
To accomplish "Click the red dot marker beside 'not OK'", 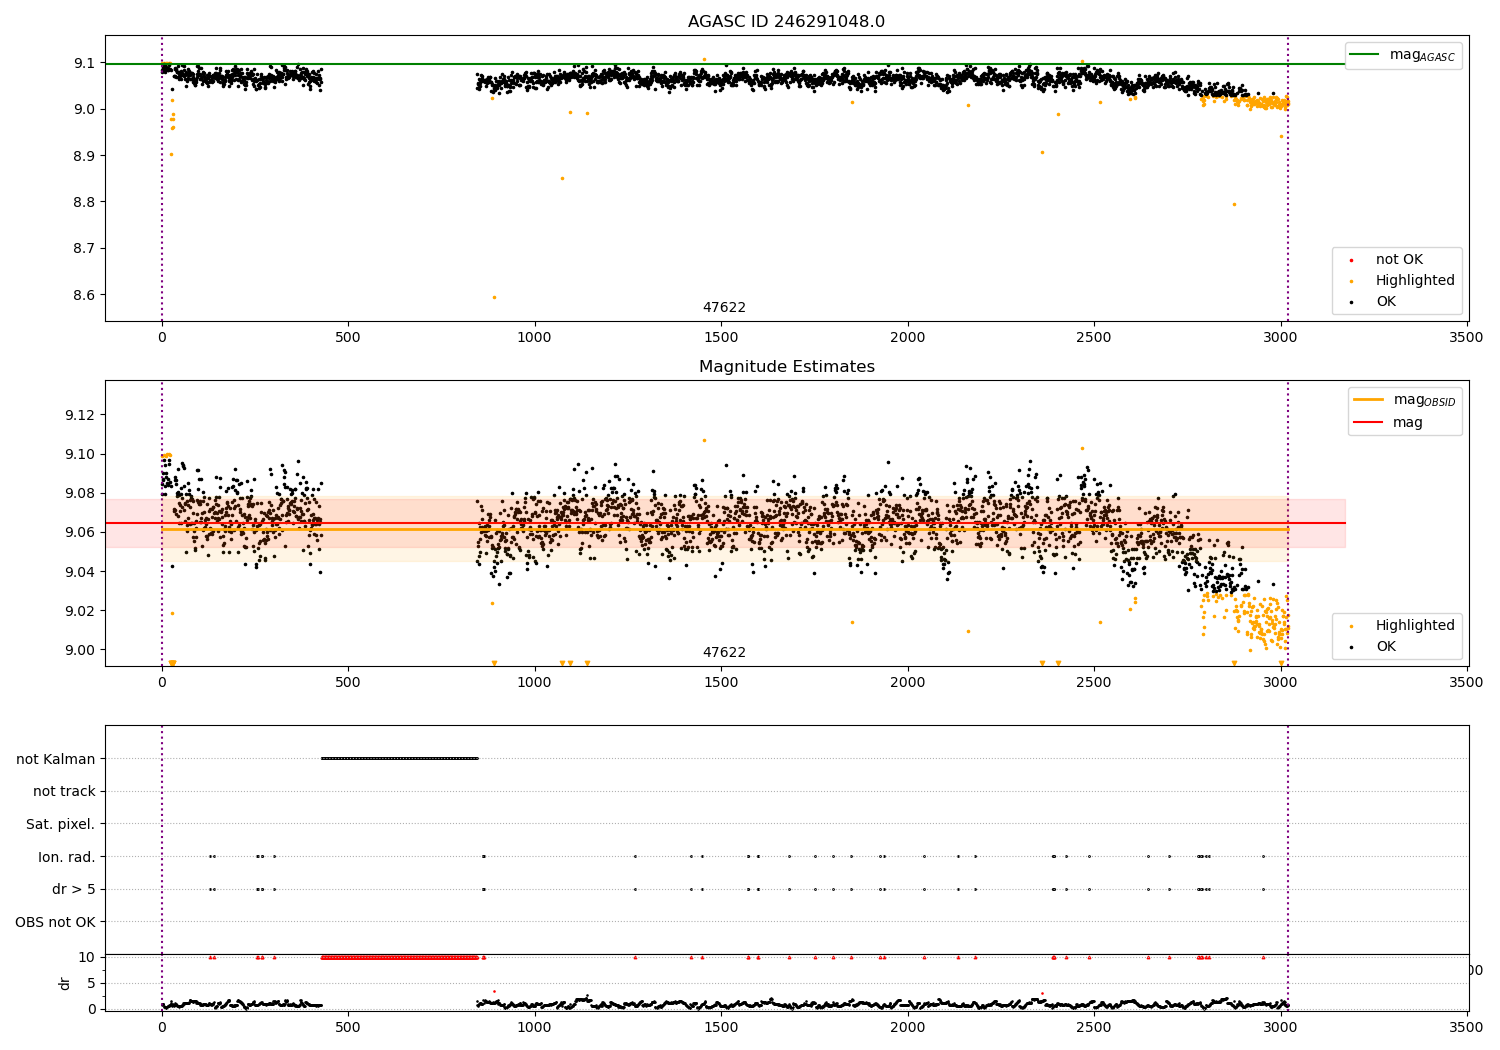I will tap(1351, 260).
